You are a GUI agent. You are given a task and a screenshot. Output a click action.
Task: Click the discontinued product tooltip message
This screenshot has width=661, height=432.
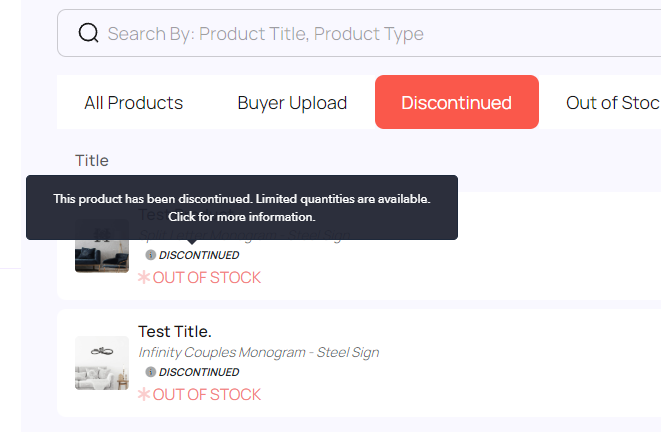(242, 207)
